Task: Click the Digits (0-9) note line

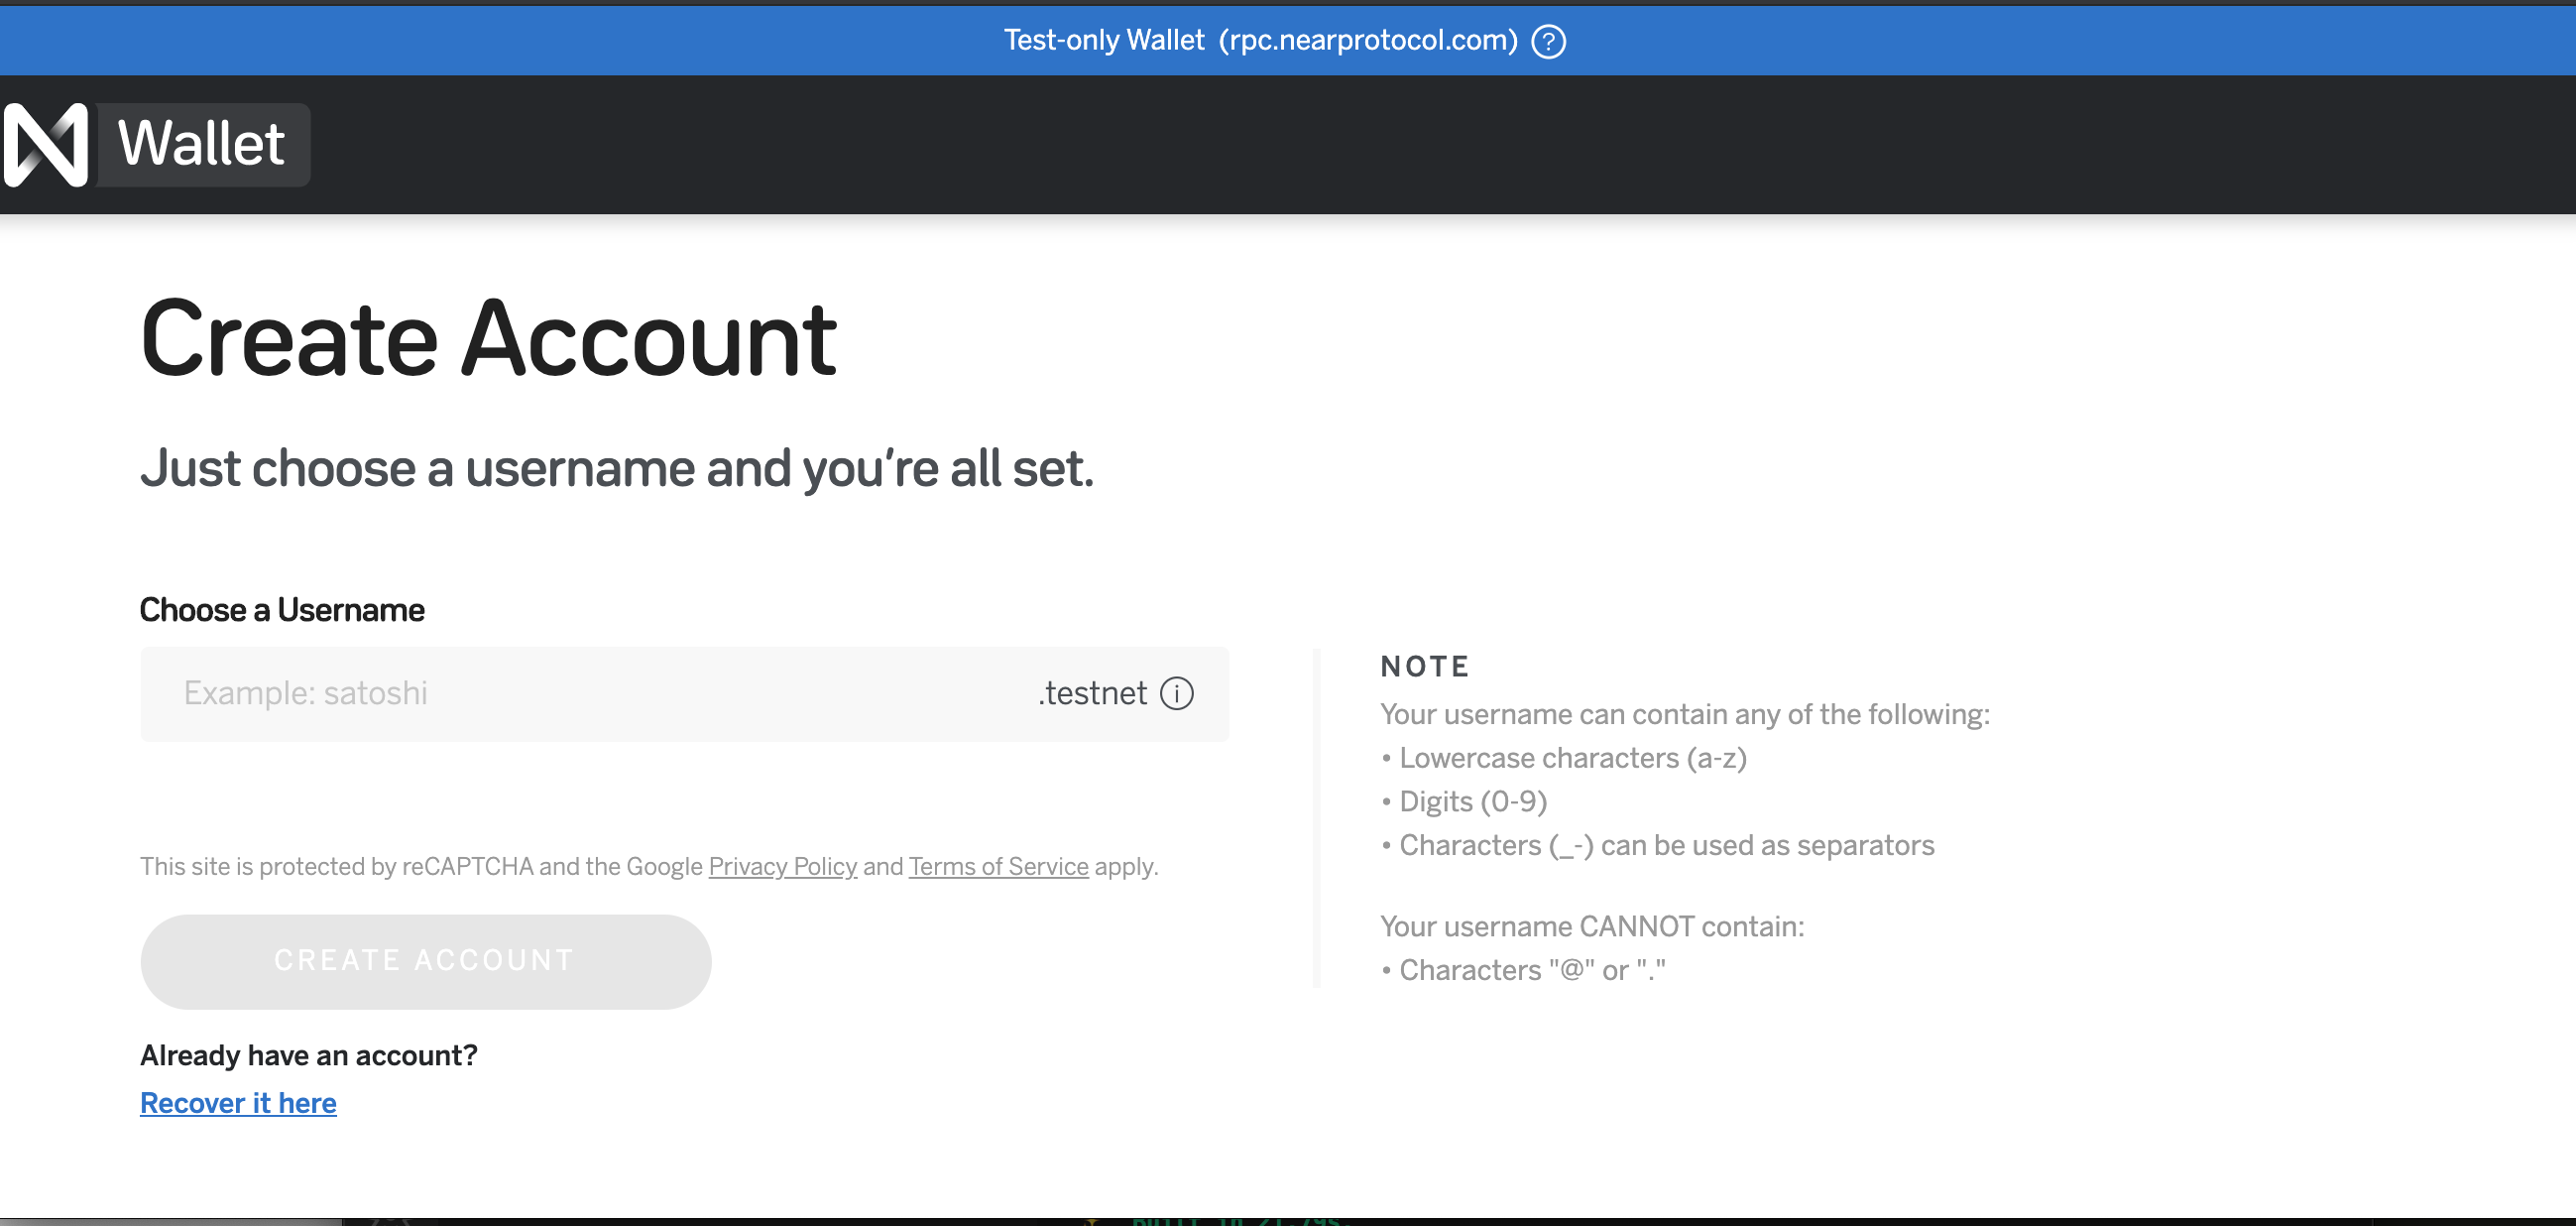Action: 1472,801
